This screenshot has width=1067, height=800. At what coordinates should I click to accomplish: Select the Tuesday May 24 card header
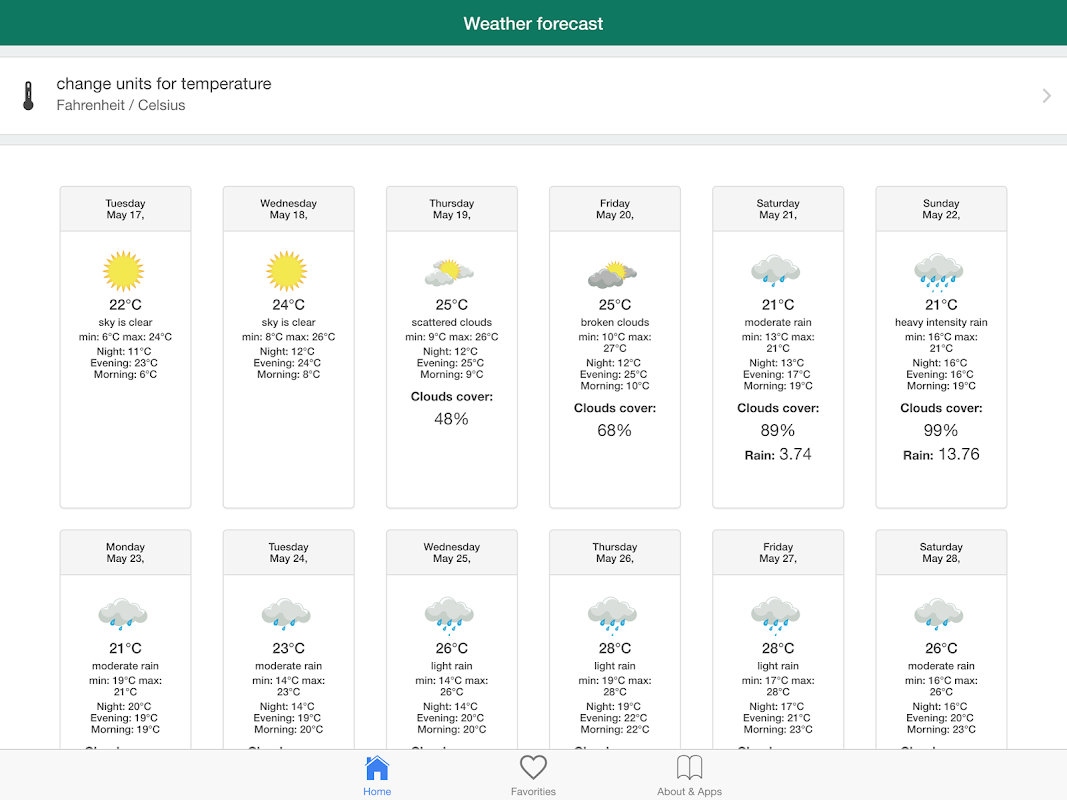[289, 552]
